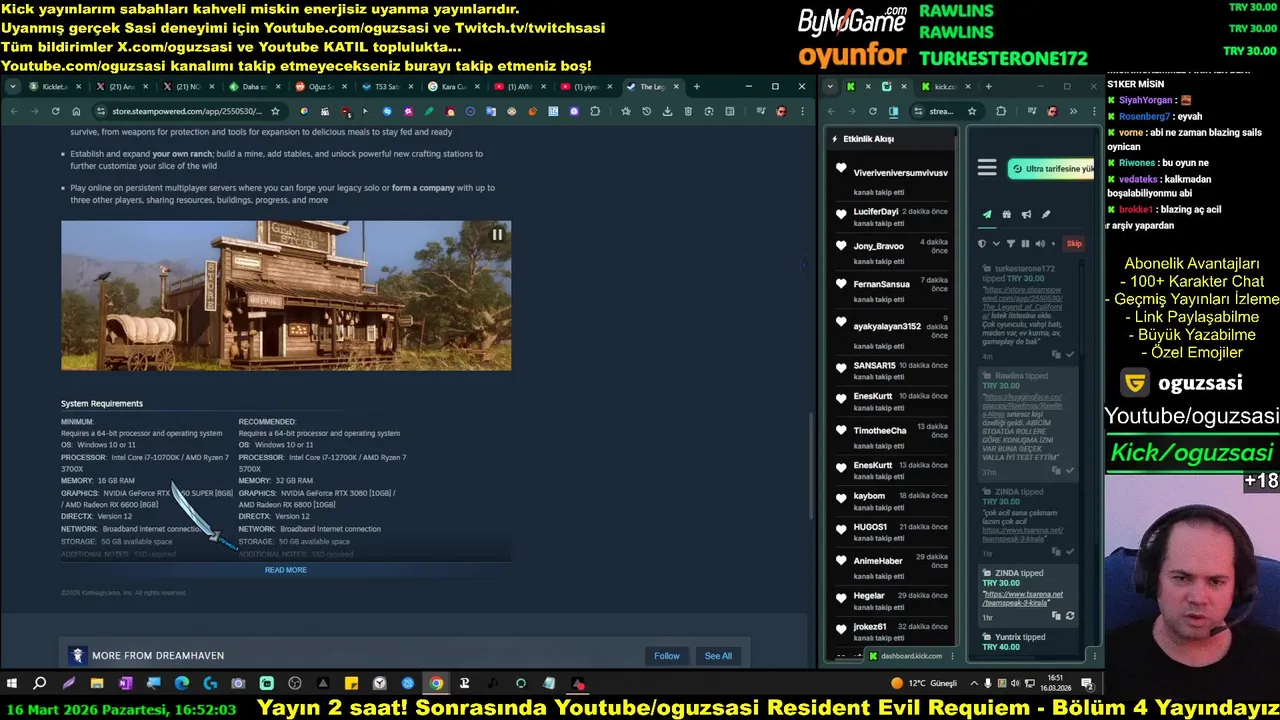Open Windows taskbar search
Image resolution: width=1280 pixels, height=720 pixels.
[x=40, y=684]
